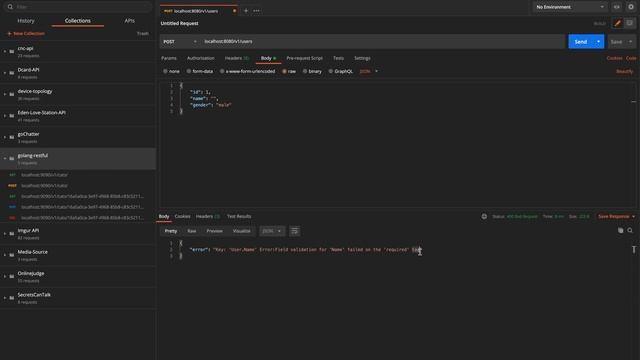The height and width of the screenshot is (360, 640).
Task: Open the request Headers tab
Action: pyautogui.click(x=237, y=58)
